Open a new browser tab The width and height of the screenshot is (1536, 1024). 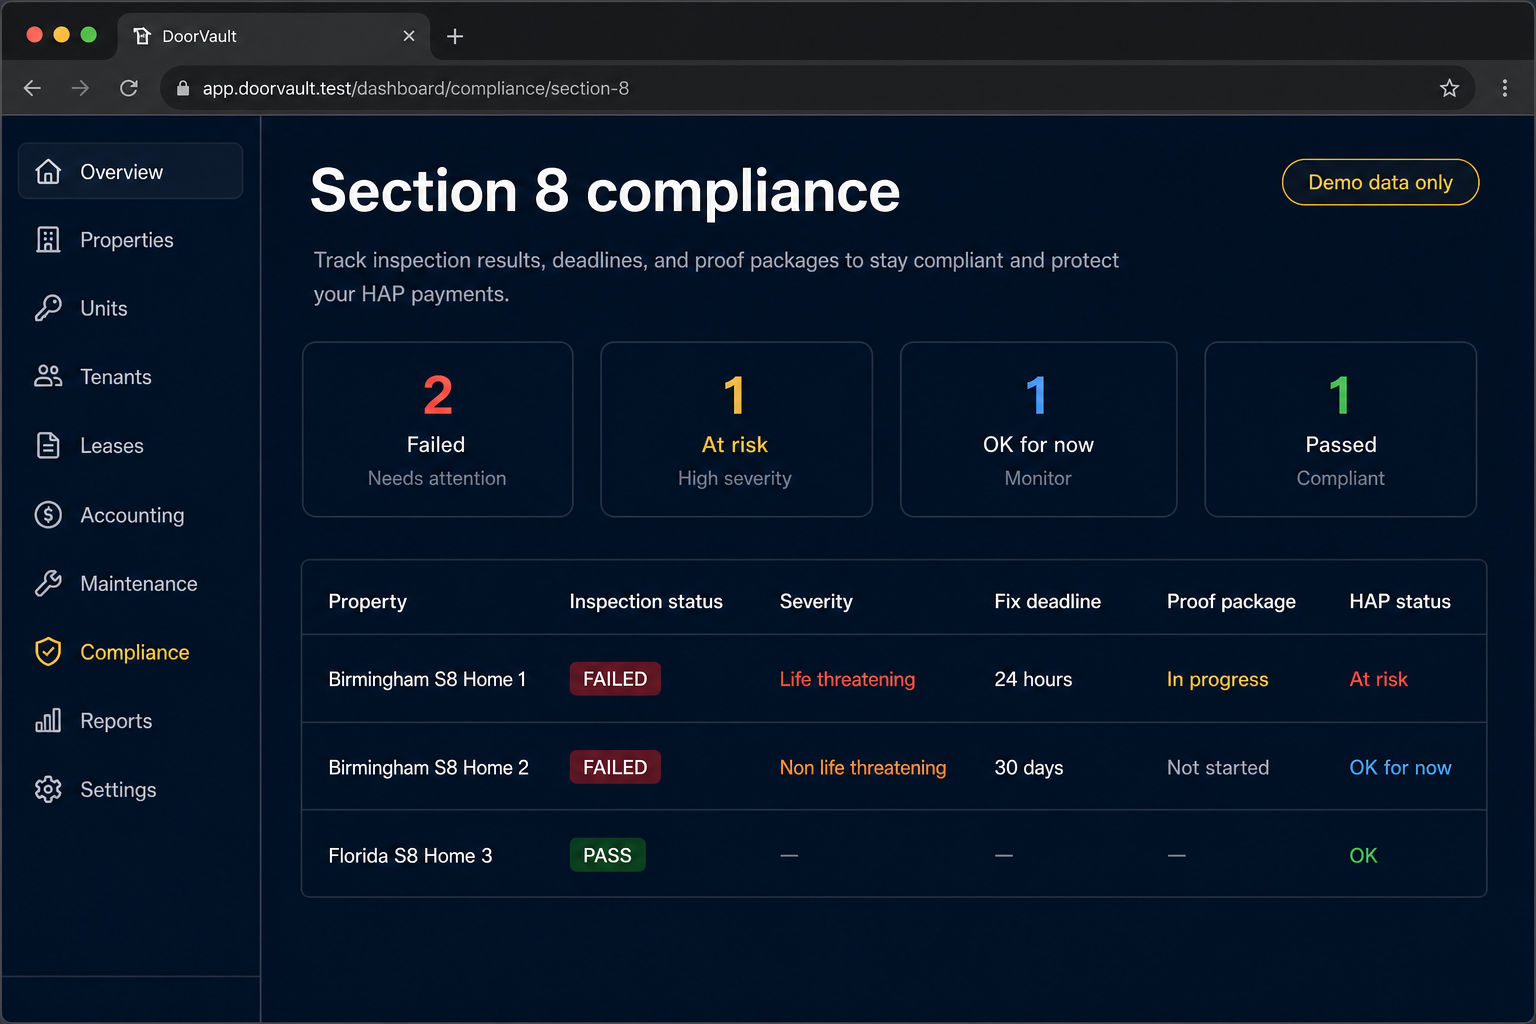455,36
